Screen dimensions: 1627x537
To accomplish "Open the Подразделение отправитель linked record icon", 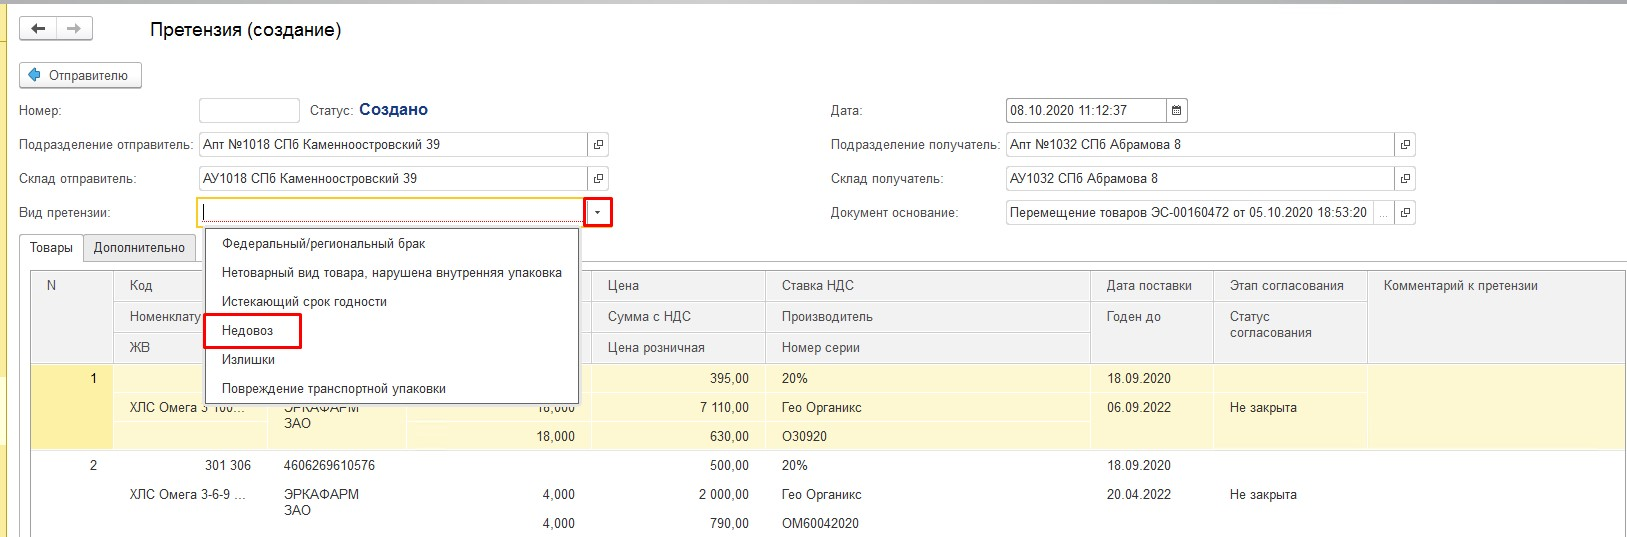I will coord(598,145).
